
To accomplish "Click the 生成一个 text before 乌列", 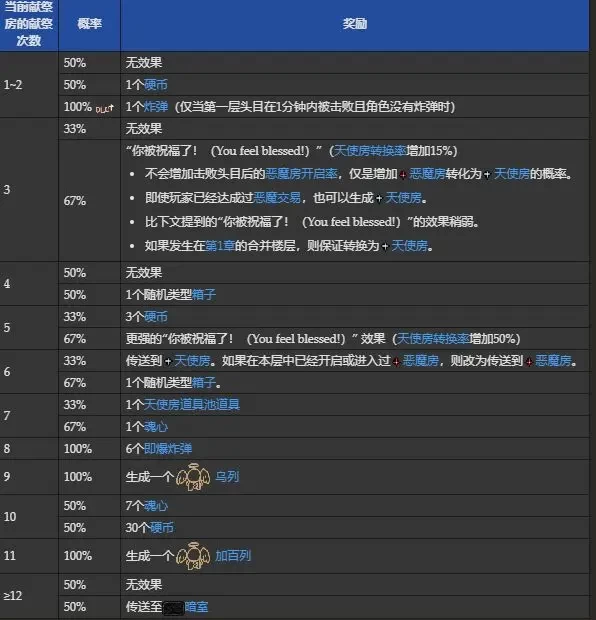I will 149,477.
